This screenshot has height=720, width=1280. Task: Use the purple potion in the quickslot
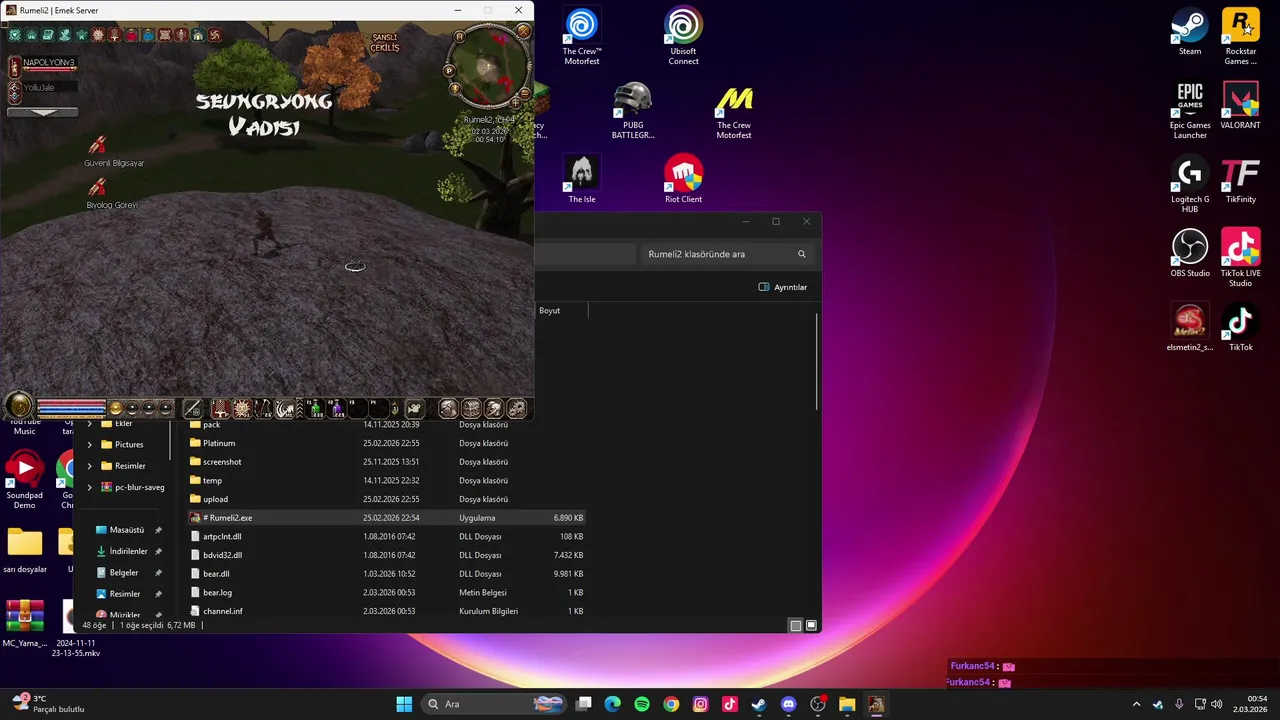point(338,408)
